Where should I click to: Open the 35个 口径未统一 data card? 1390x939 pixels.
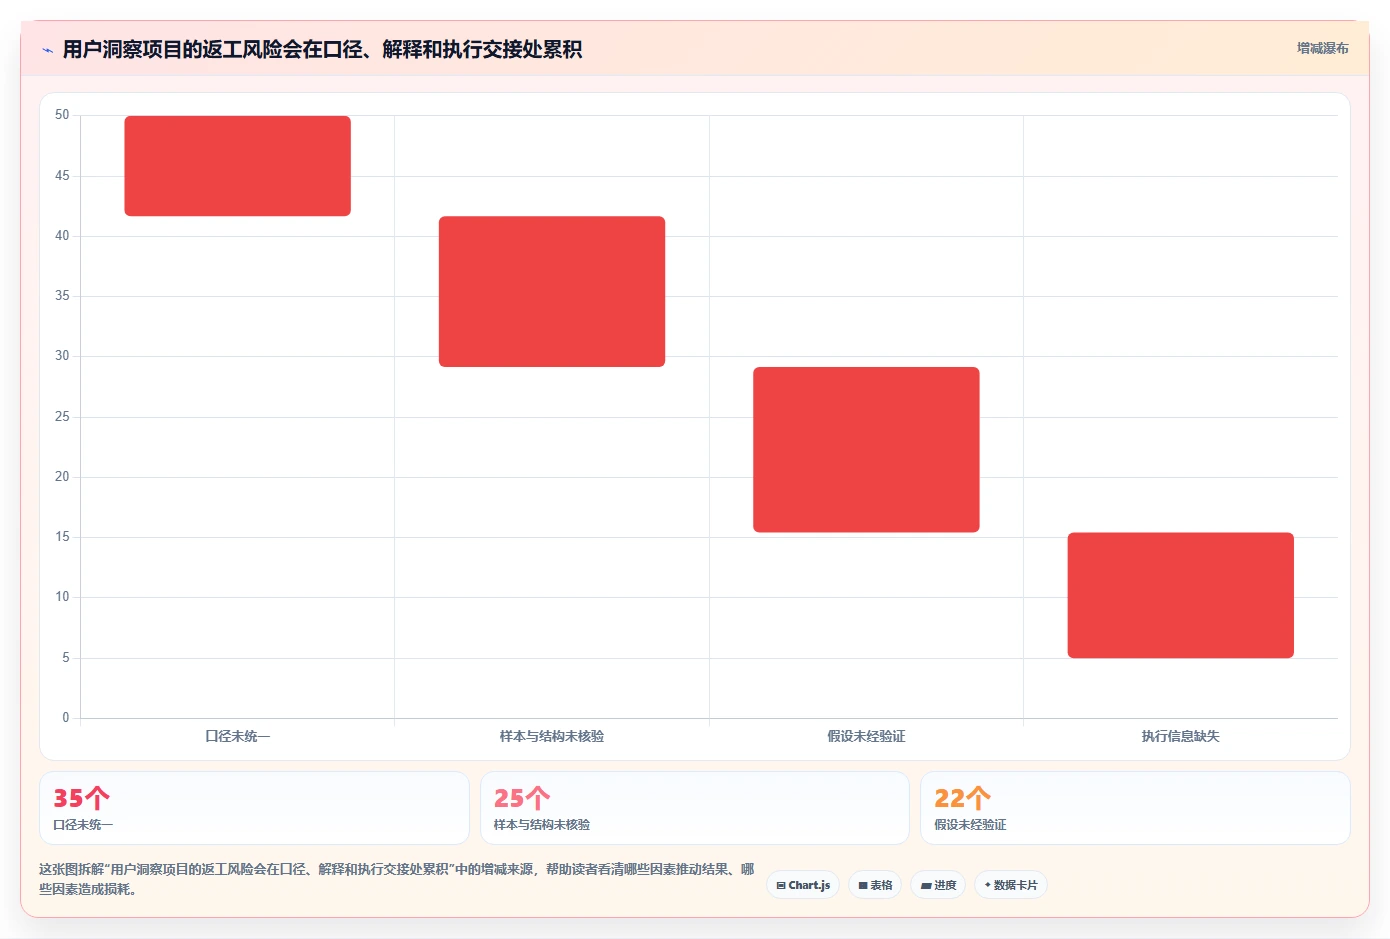pyautogui.click(x=254, y=808)
